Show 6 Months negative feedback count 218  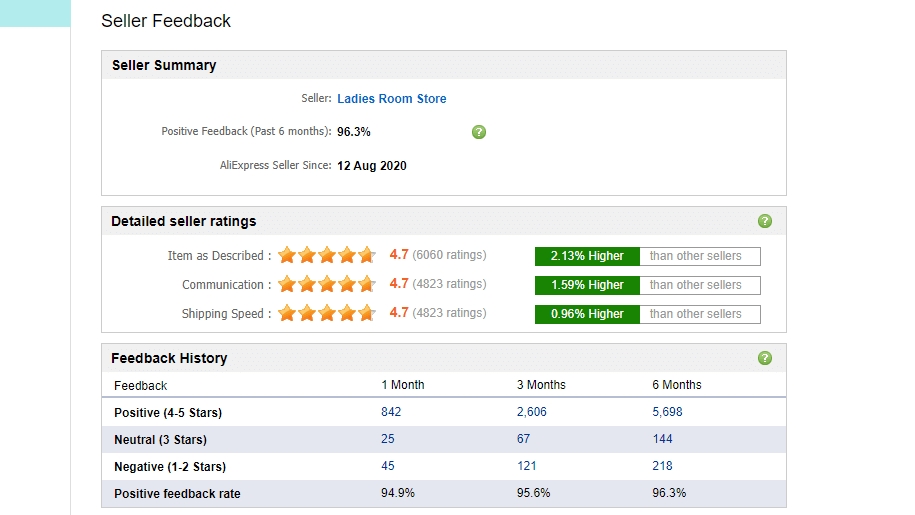pos(662,466)
